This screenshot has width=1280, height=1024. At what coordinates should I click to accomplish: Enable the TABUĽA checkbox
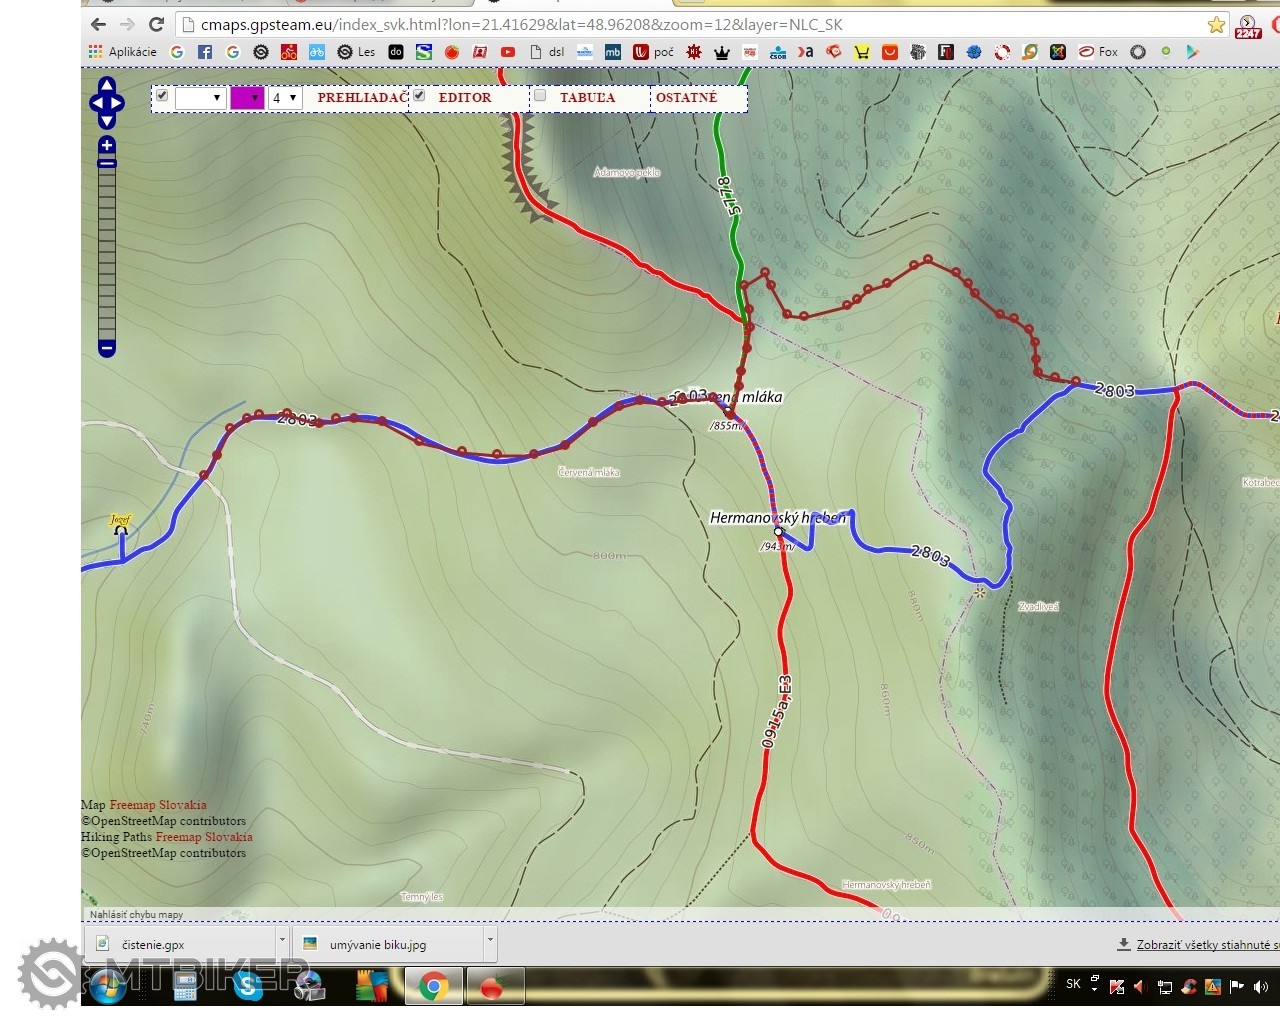coord(540,96)
